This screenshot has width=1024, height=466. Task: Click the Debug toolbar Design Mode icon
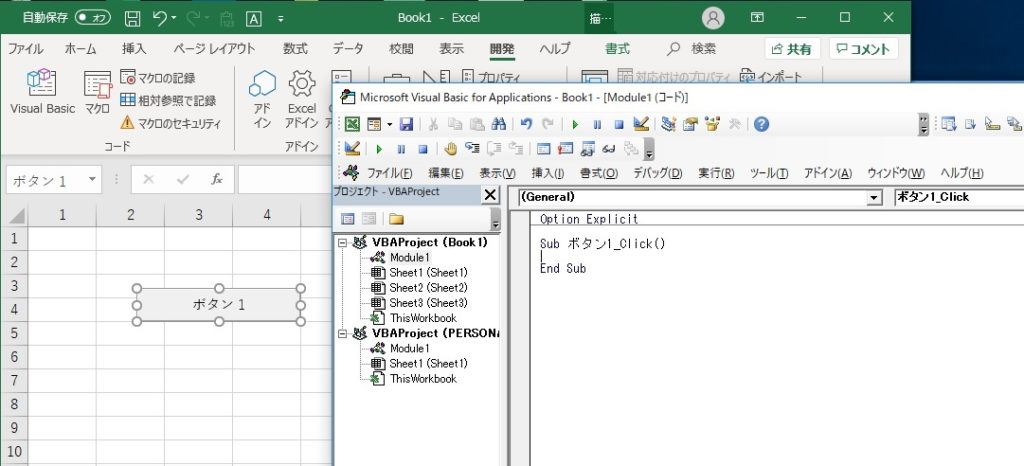click(x=353, y=149)
